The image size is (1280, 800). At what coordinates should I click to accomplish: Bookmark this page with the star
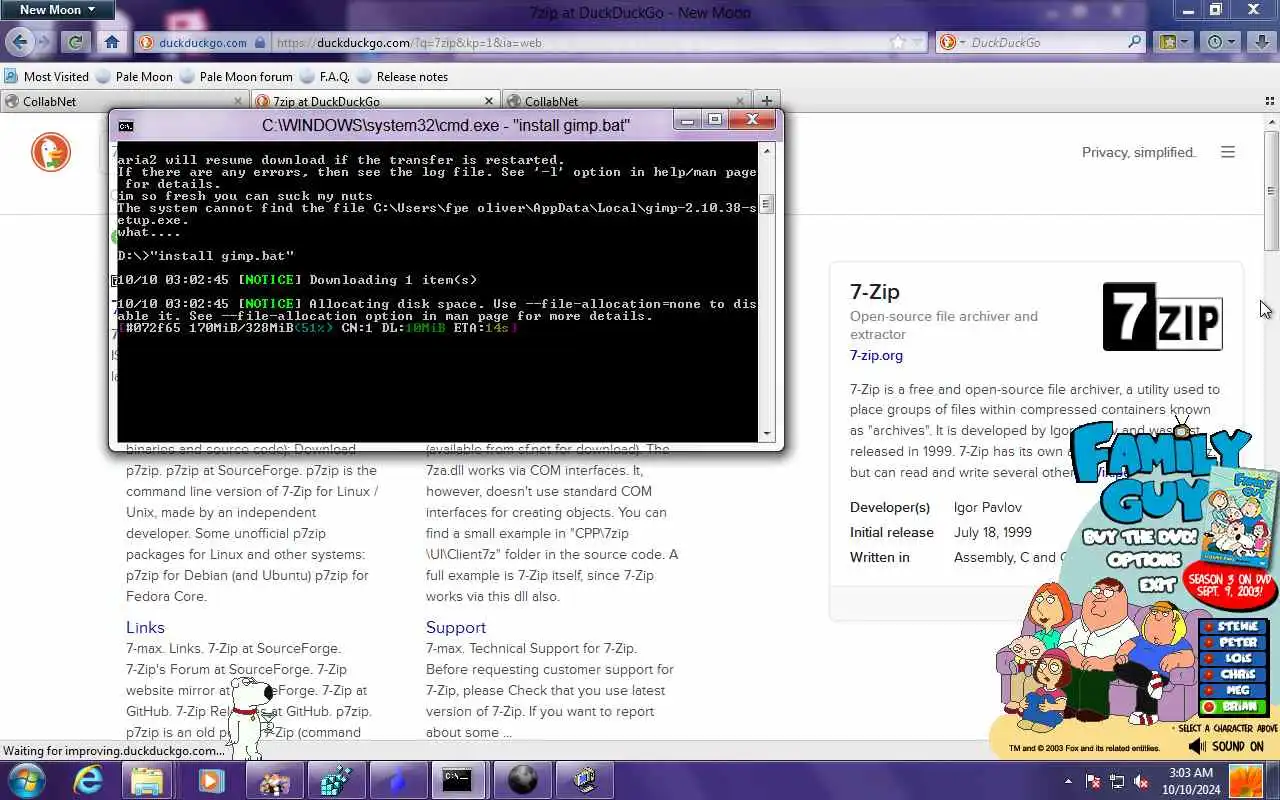[897, 42]
